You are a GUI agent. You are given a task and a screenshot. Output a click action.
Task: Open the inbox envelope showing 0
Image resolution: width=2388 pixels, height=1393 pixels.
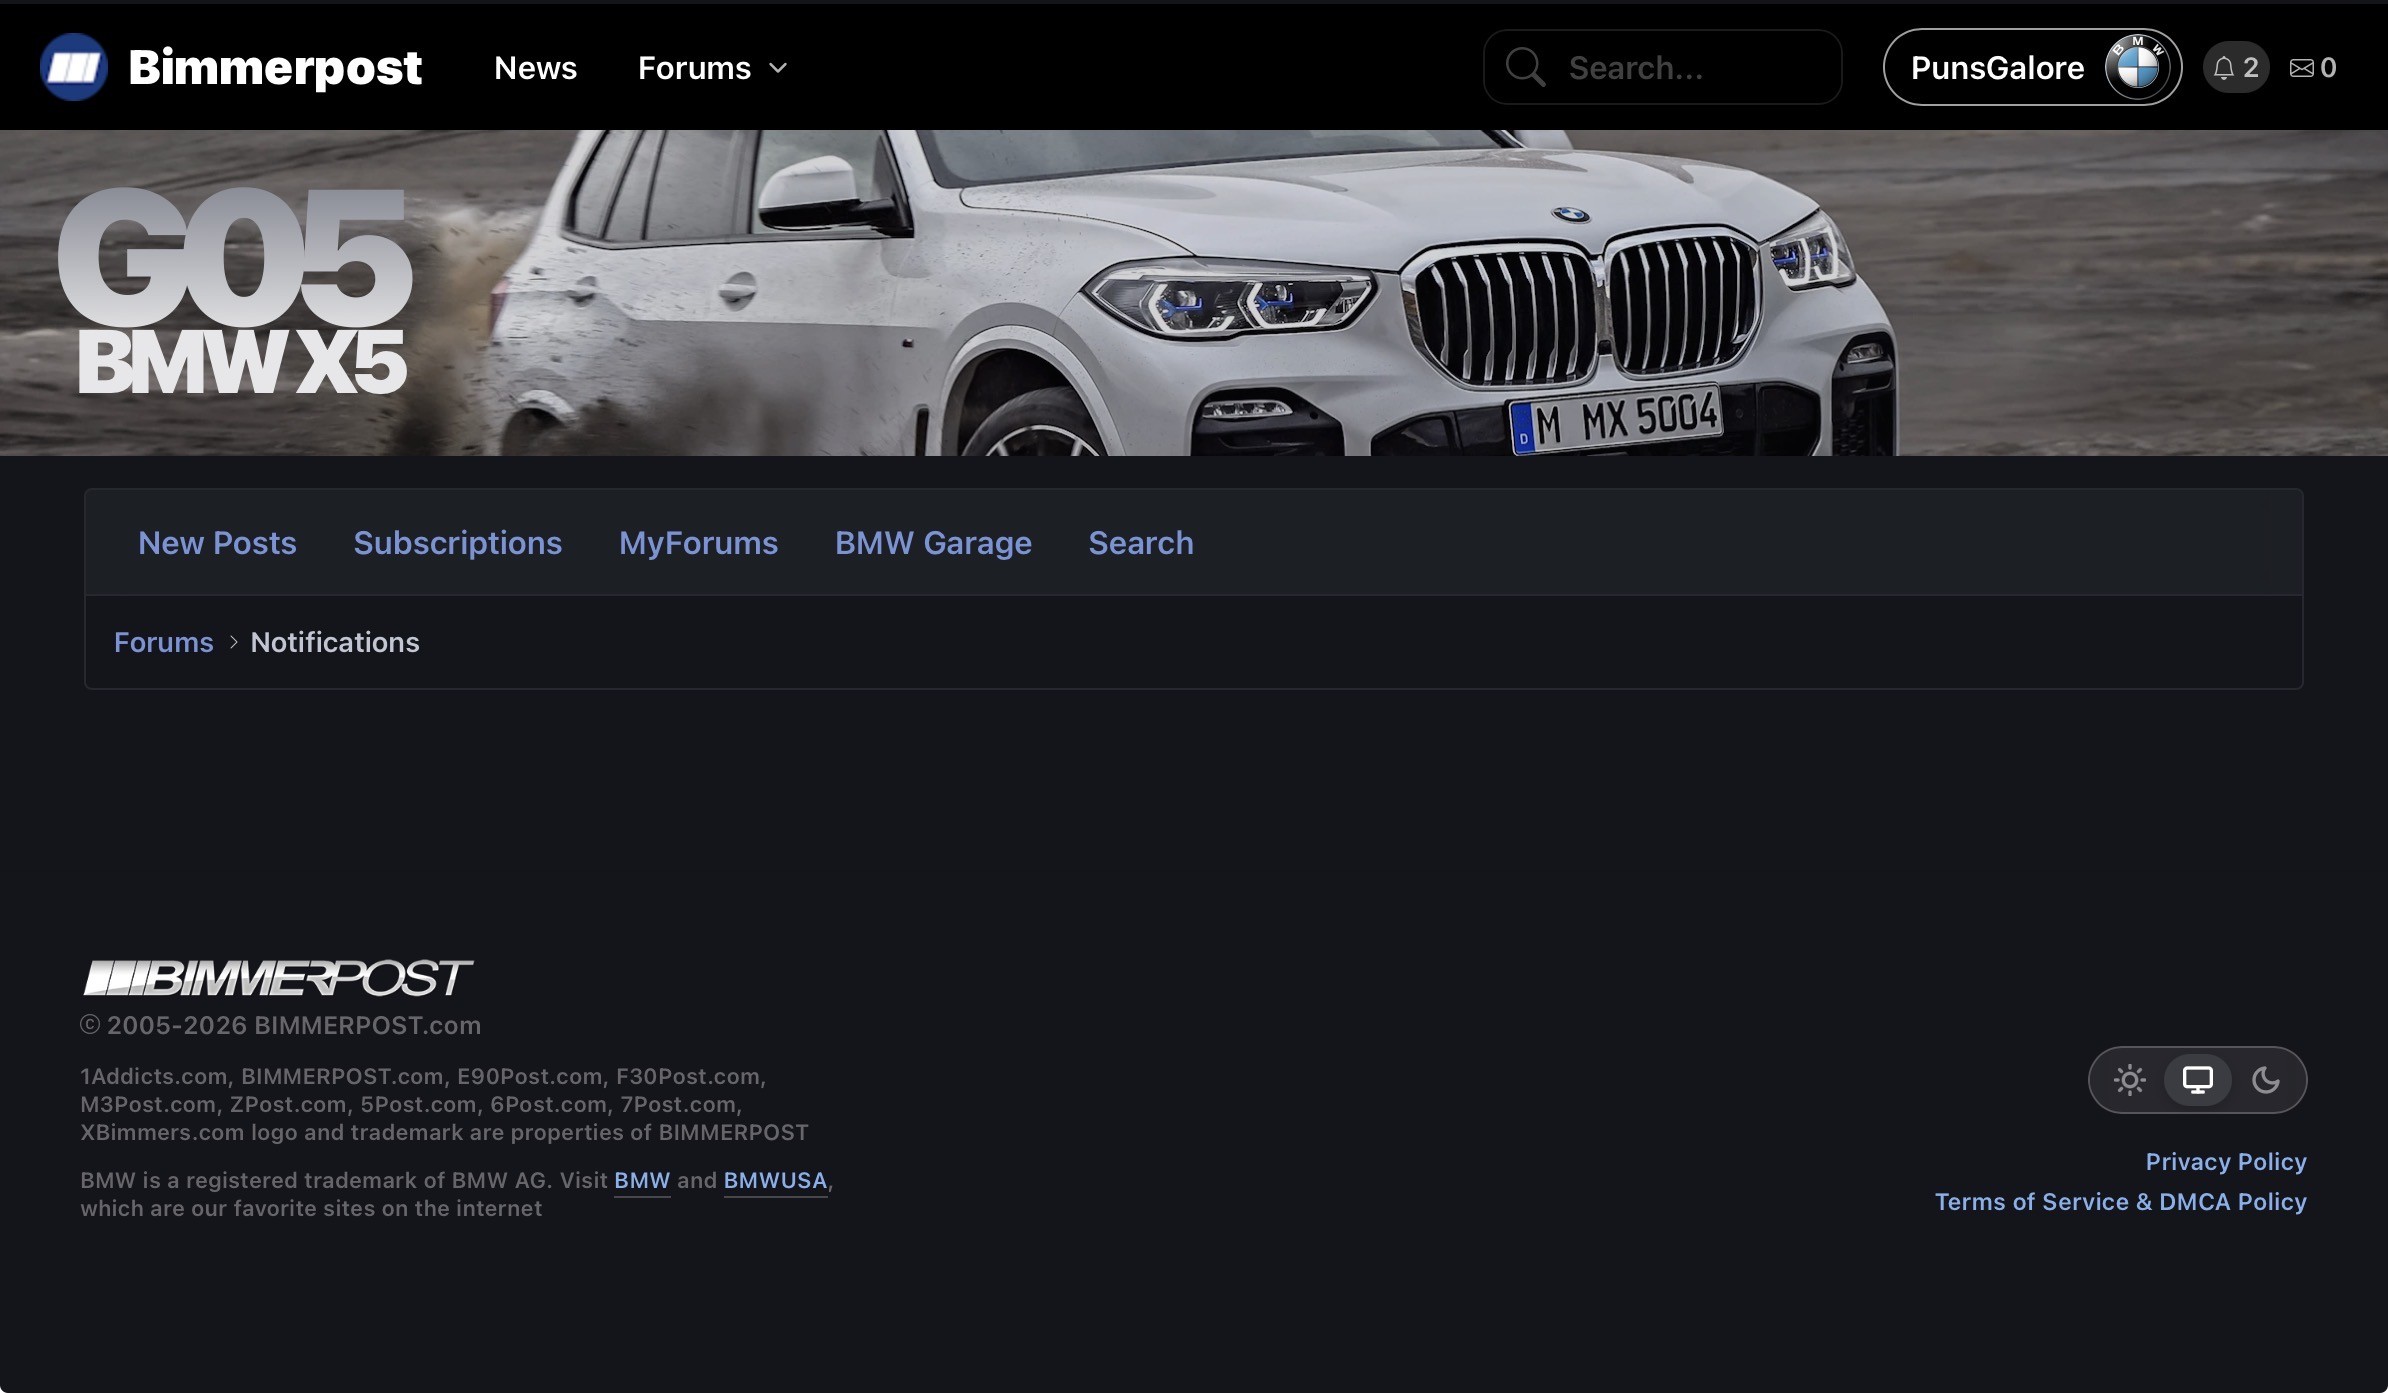pos(2313,67)
